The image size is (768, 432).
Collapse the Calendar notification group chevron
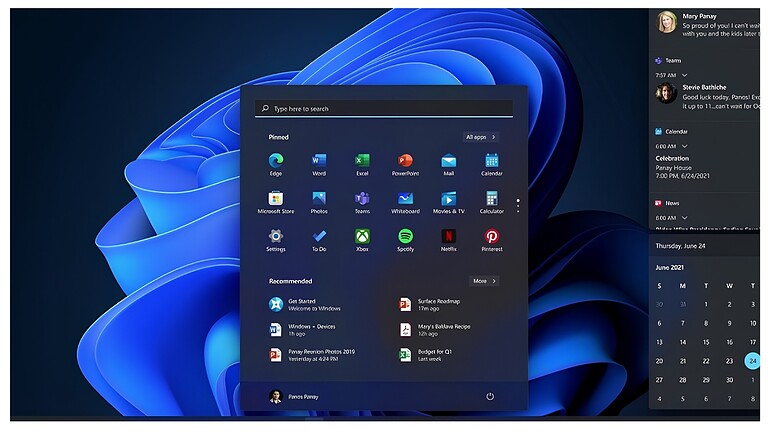pyautogui.click(x=684, y=146)
